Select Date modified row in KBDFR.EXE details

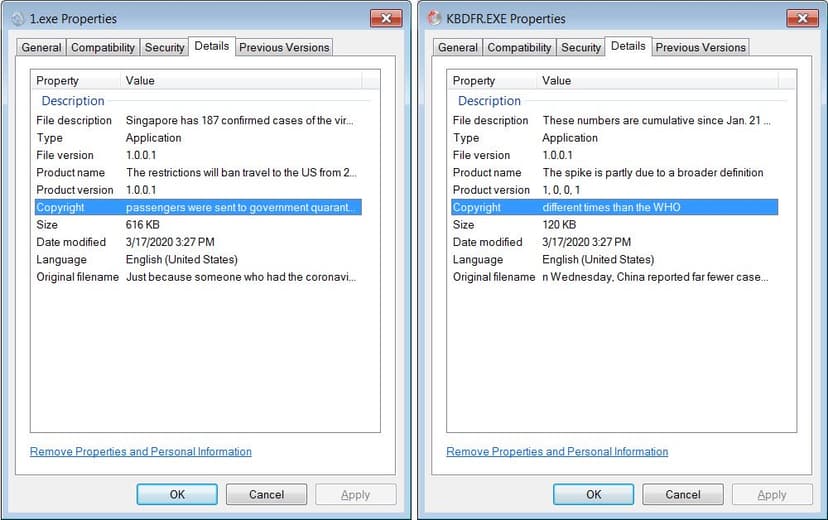click(615, 242)
